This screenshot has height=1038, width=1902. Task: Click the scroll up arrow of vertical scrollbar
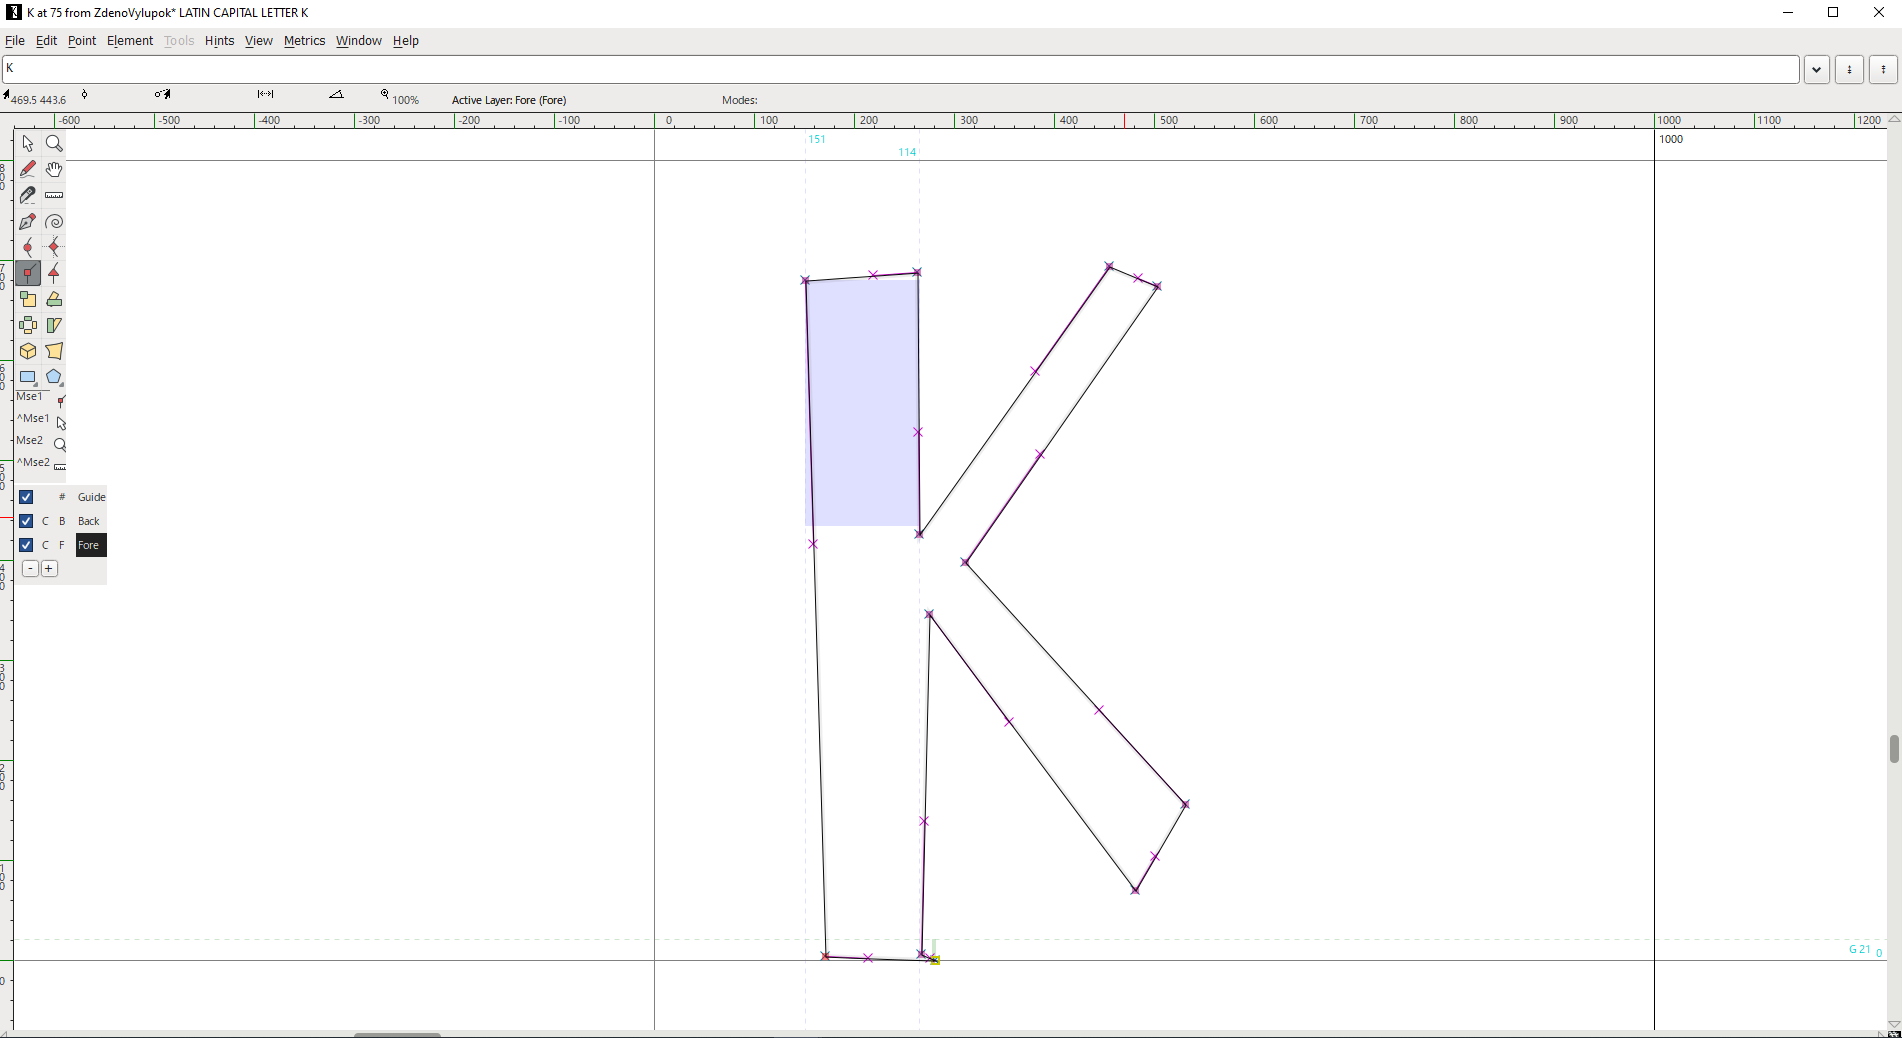click(x=1894, y=120)
